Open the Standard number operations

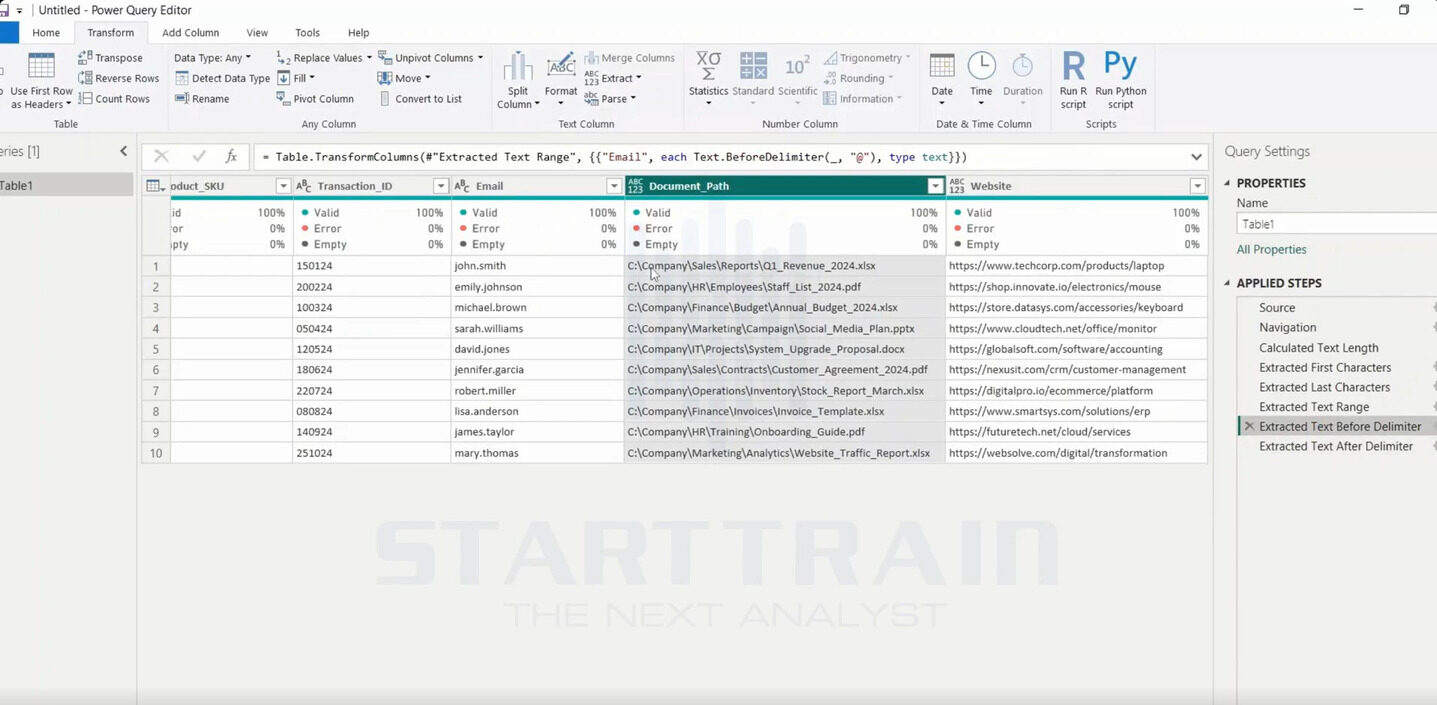click(753, 81)
